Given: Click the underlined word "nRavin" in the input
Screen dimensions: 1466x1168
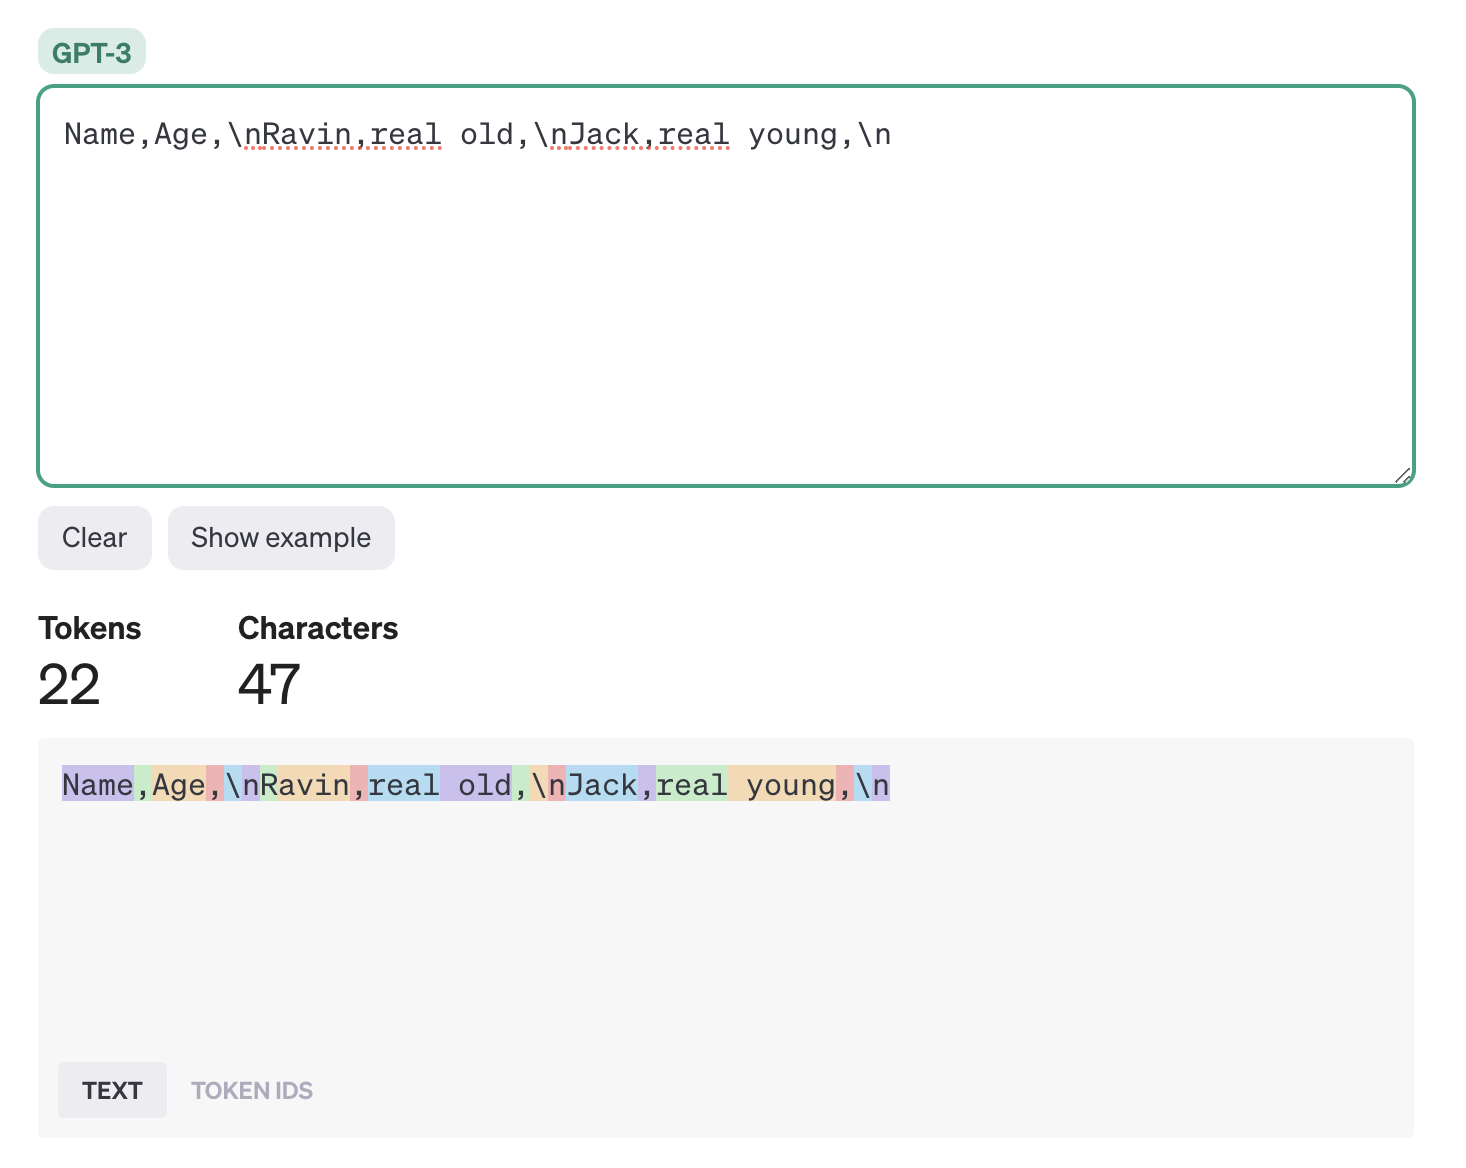Looking at the screenshot, I should pyautogui.click(x=297, y=135).
